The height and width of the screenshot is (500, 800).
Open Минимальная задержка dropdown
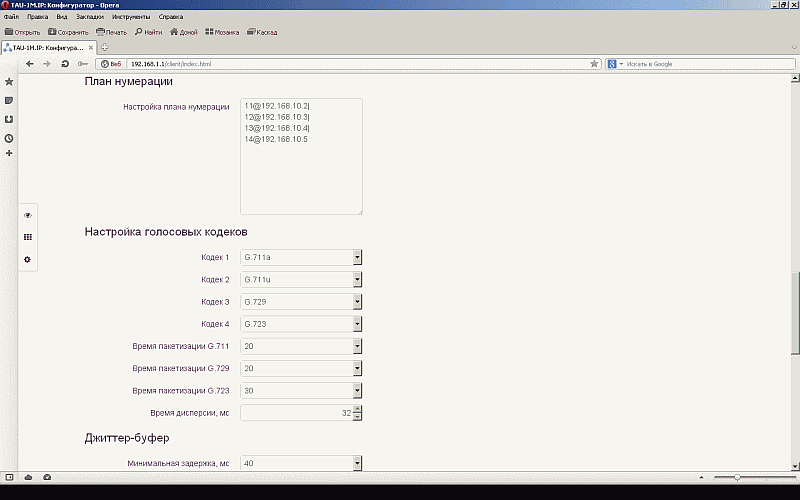pos(301,463)
